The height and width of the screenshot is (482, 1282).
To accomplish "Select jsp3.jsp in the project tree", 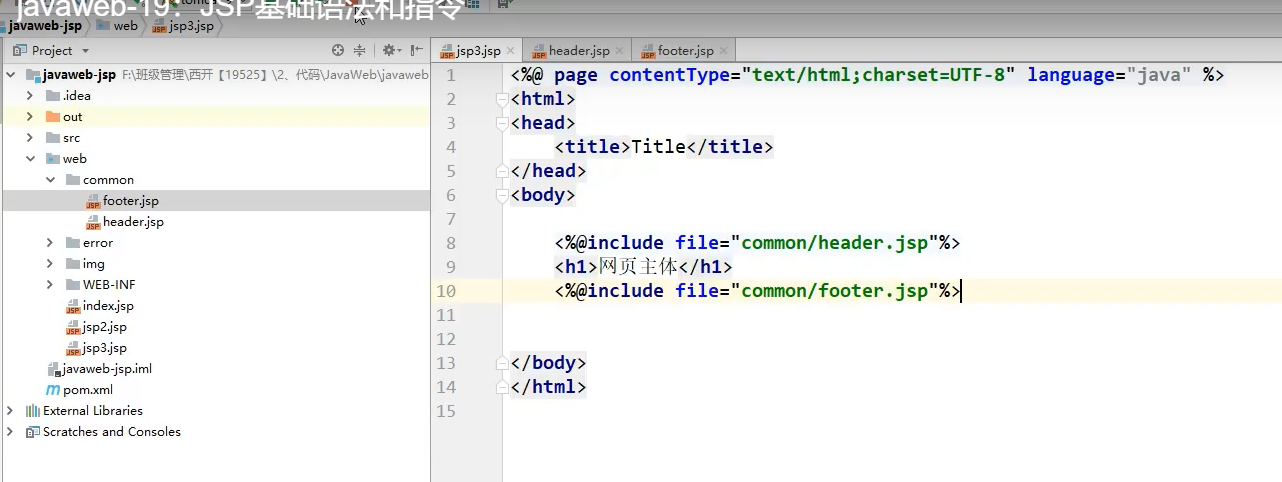I will click(105, 348).
